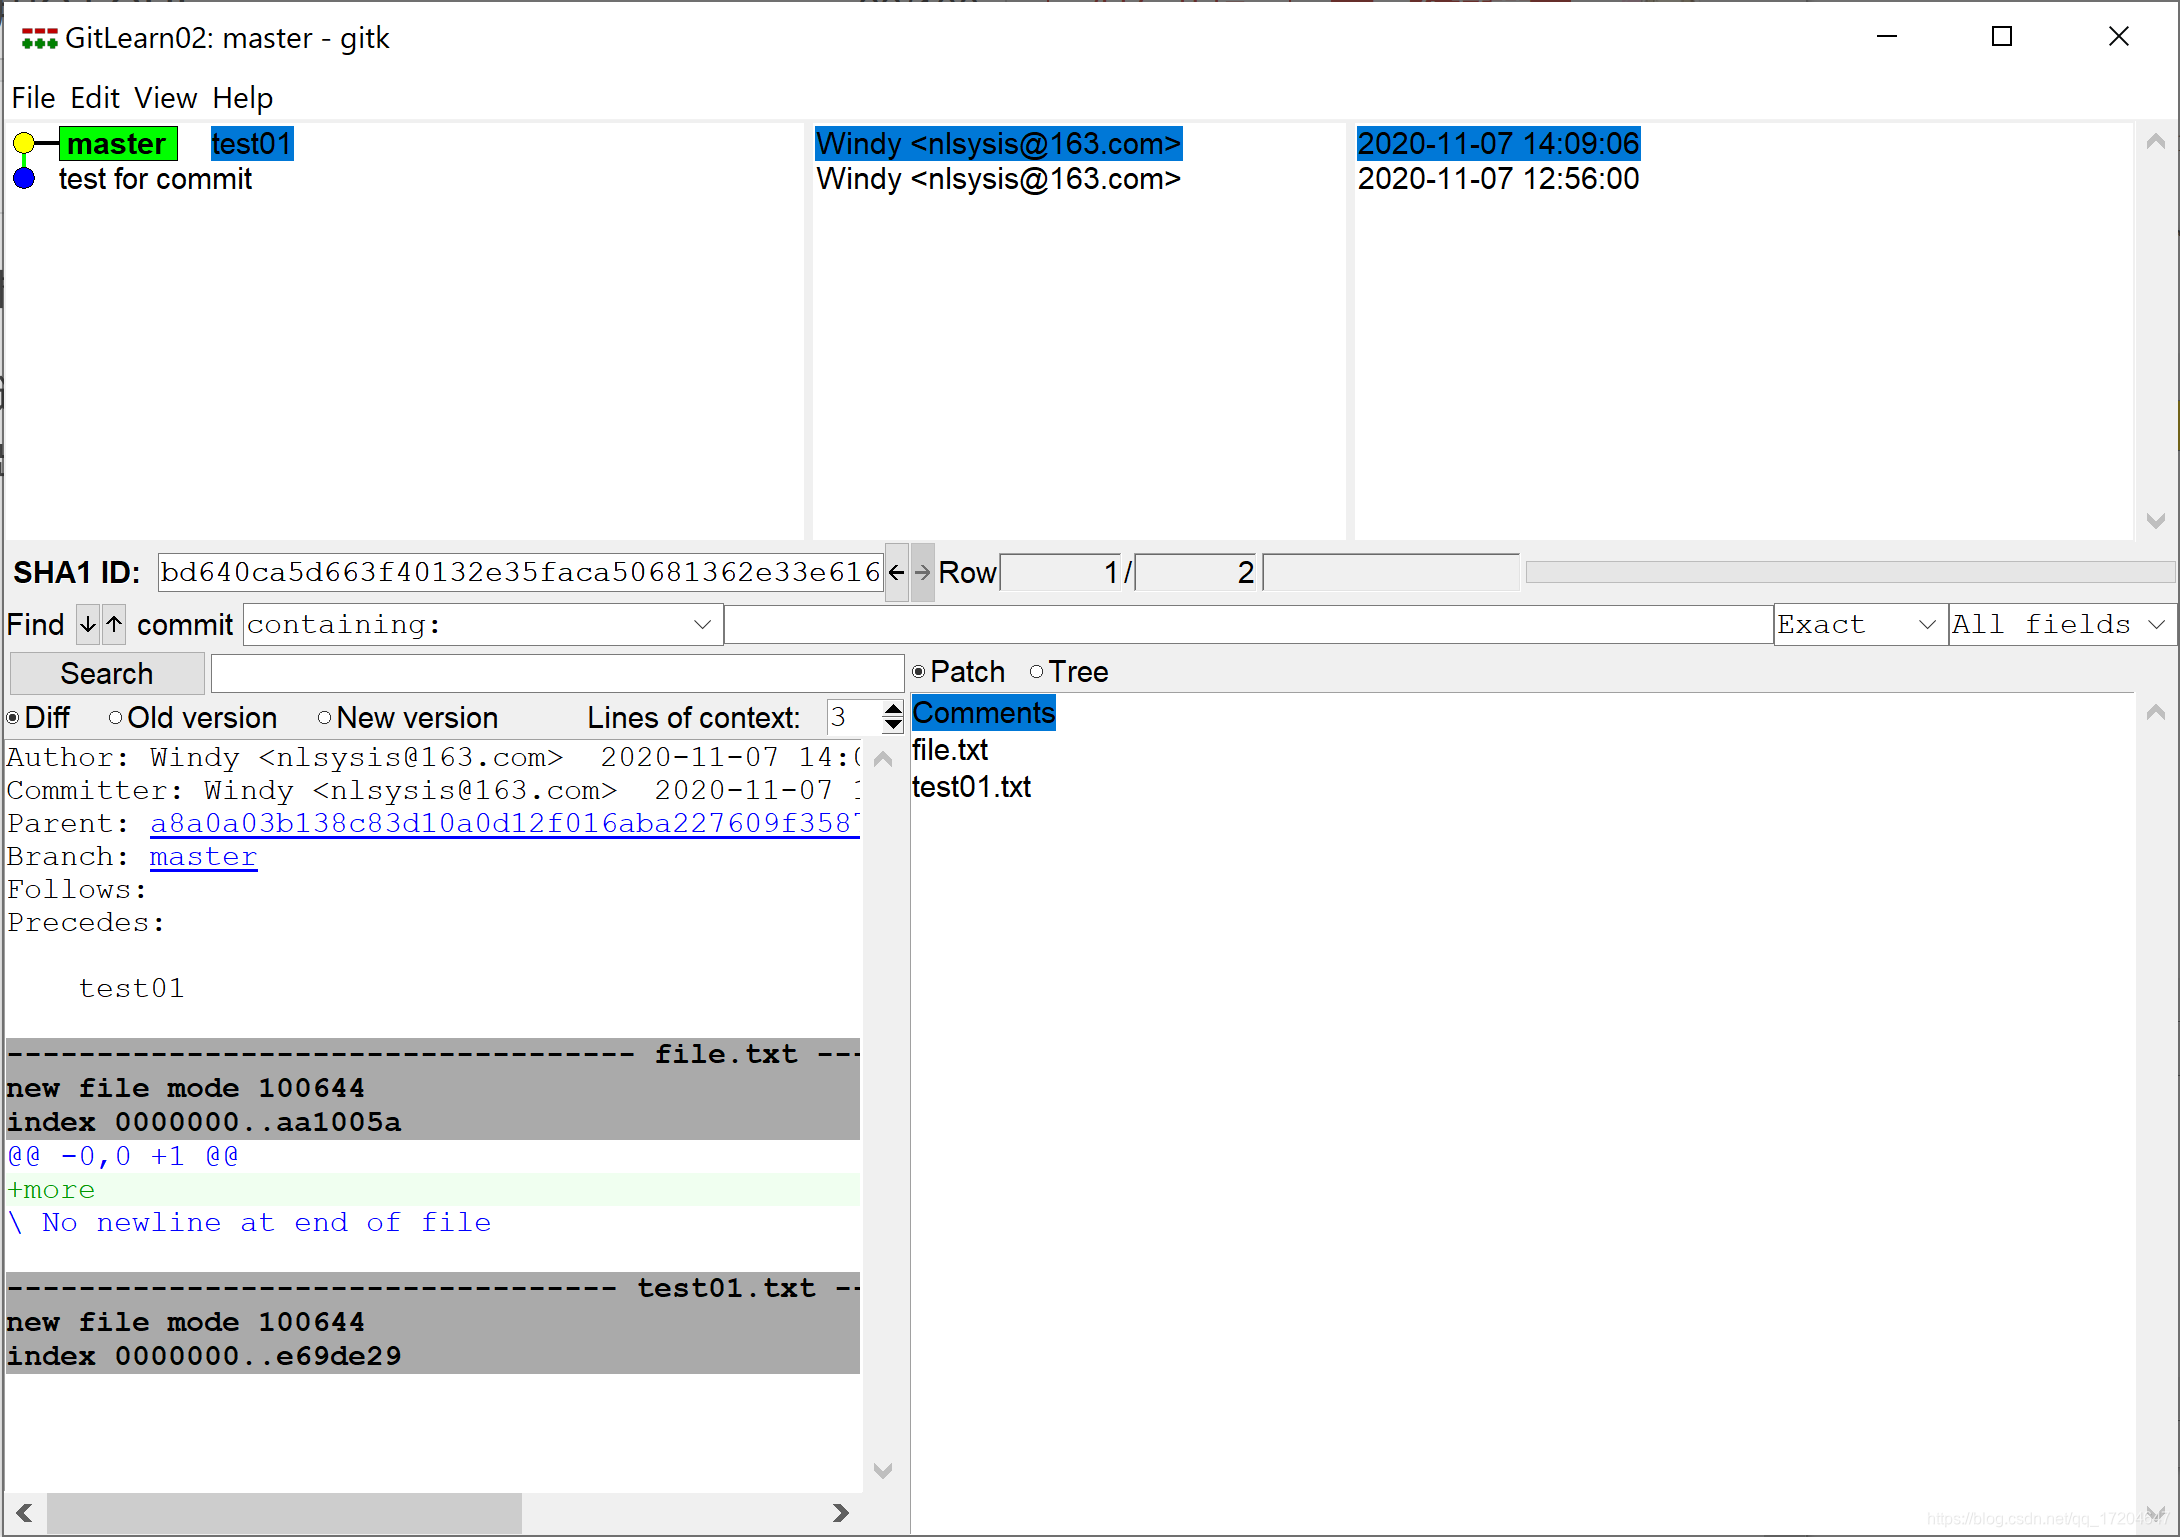Open the 'containing:' find type dropdown
The image size is (2180, 1537).
tap(483, 625)
